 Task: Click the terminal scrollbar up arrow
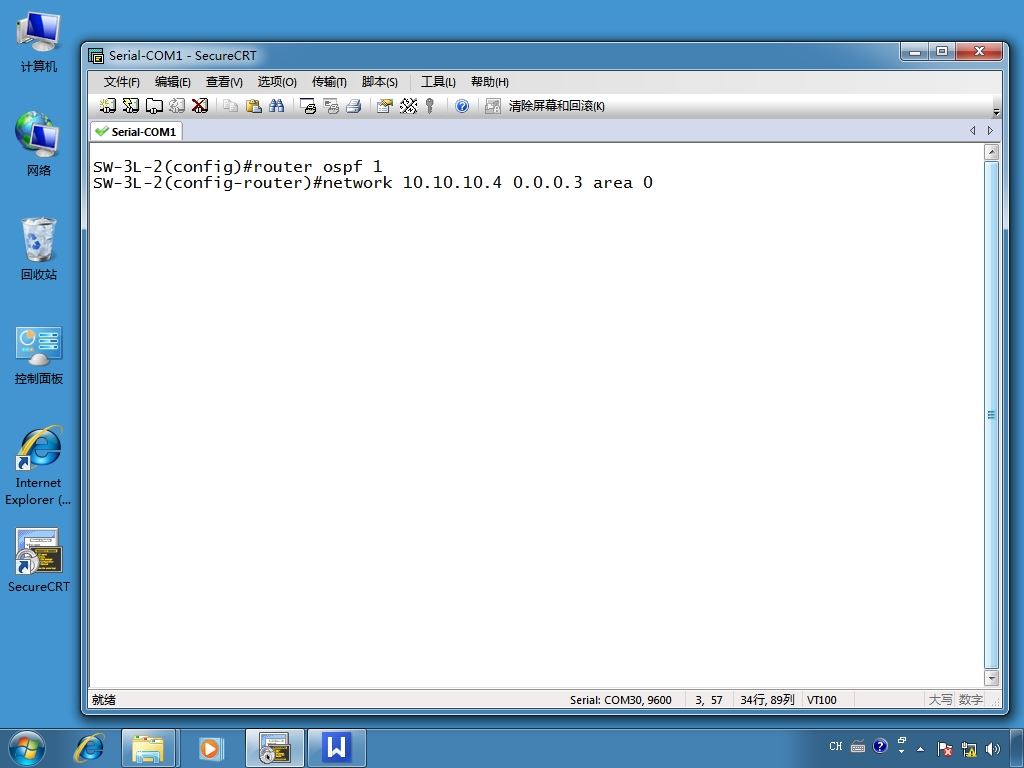coord(991,153)
